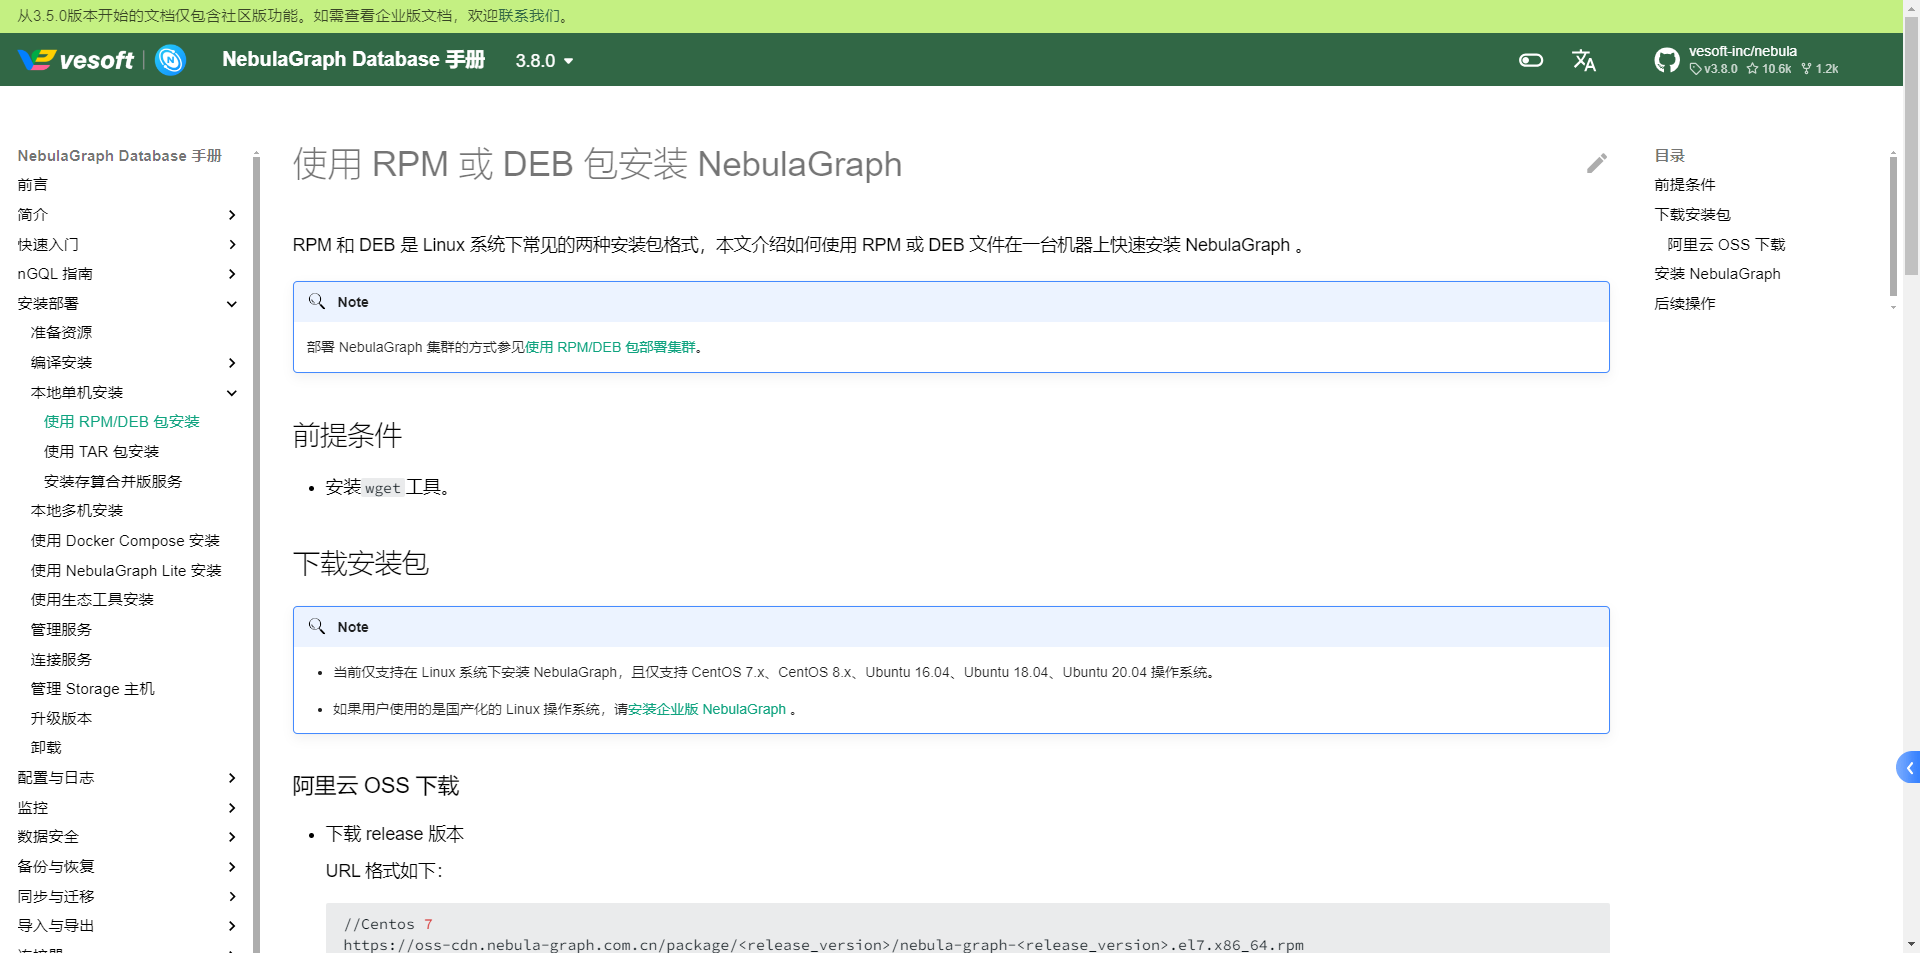Expand the nGQL 指南 section

(x=232, y=274)
